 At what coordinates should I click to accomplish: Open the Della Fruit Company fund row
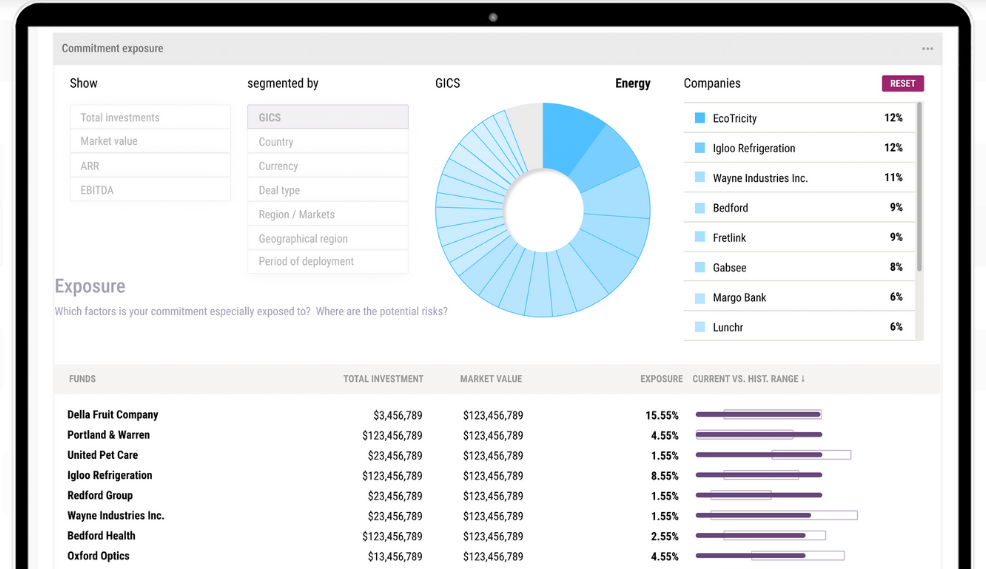[x=113, y=415]
